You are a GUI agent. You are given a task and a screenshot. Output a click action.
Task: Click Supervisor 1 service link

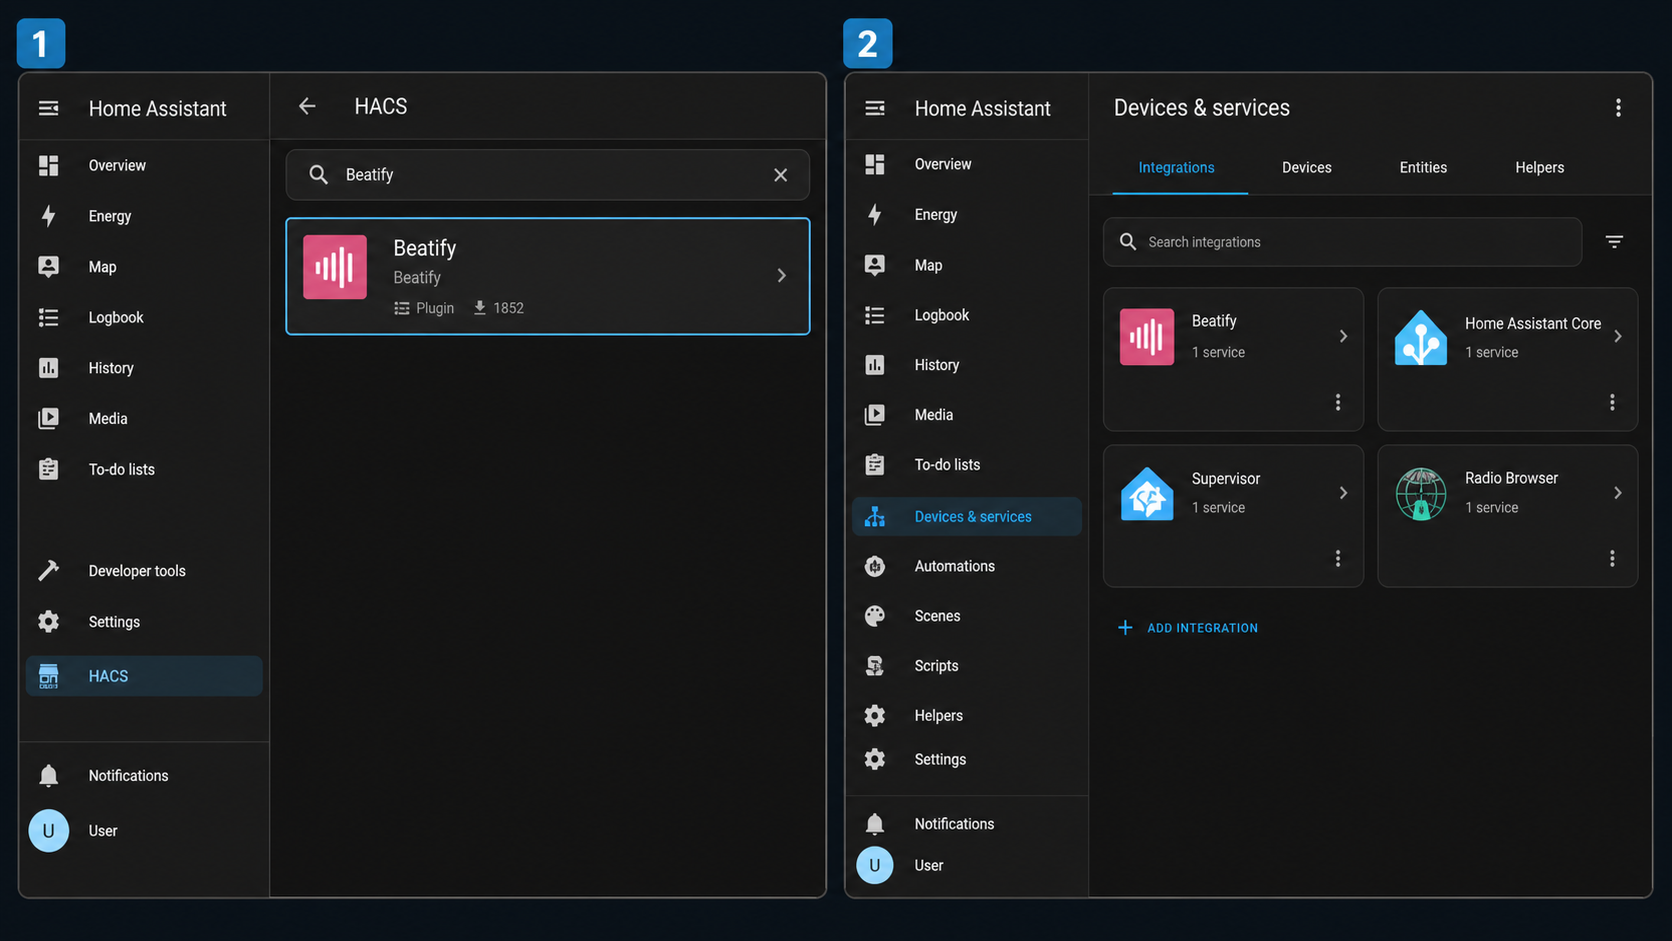coord(1218,508)
